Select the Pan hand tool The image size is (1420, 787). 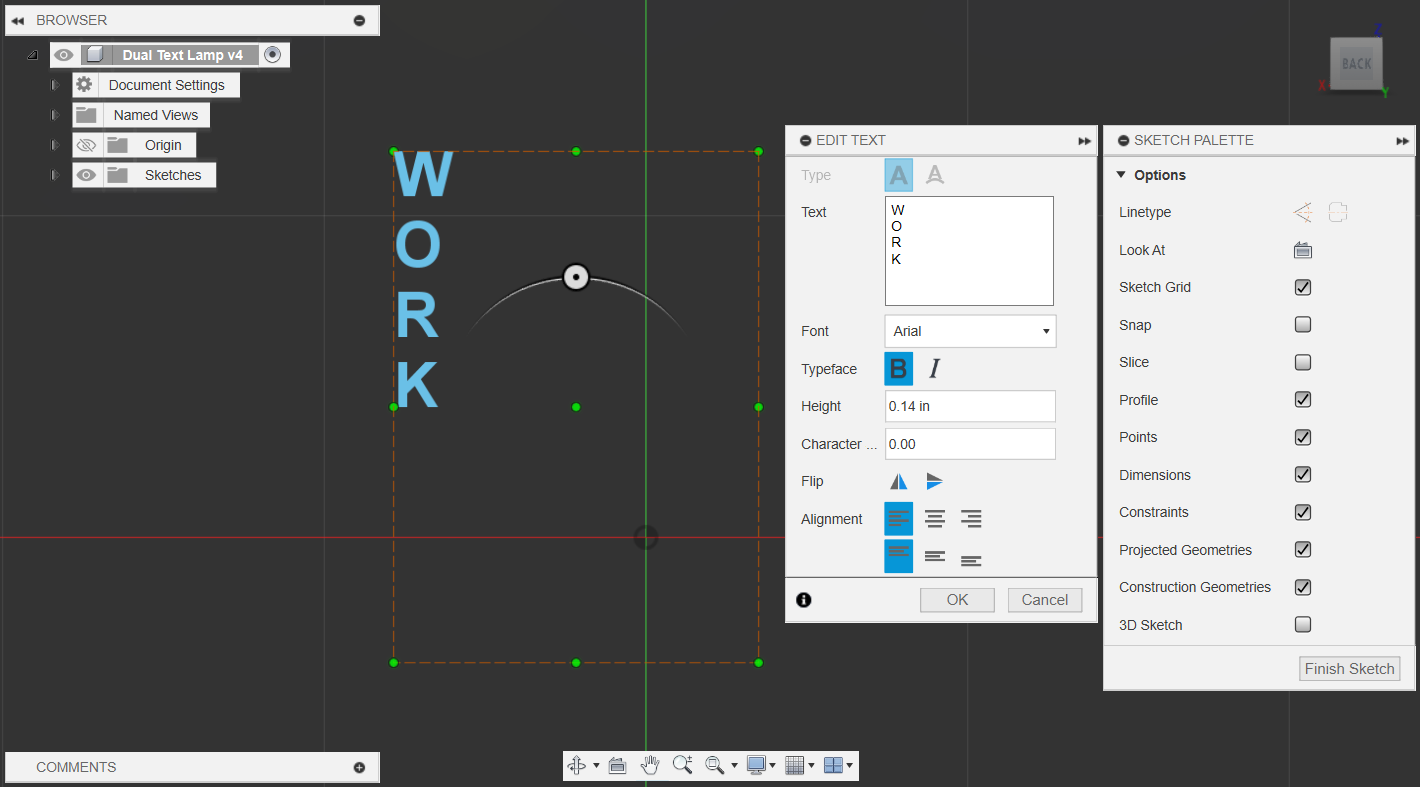(650, 765)
